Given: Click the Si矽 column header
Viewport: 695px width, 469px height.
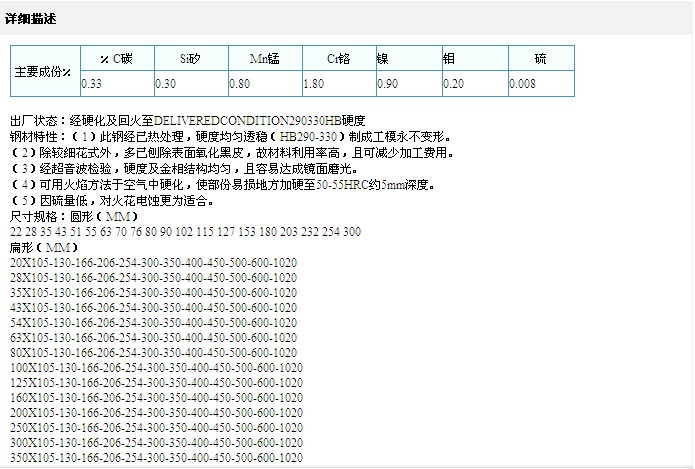Looking at the screenshot, I should click(x=191, y=59).
